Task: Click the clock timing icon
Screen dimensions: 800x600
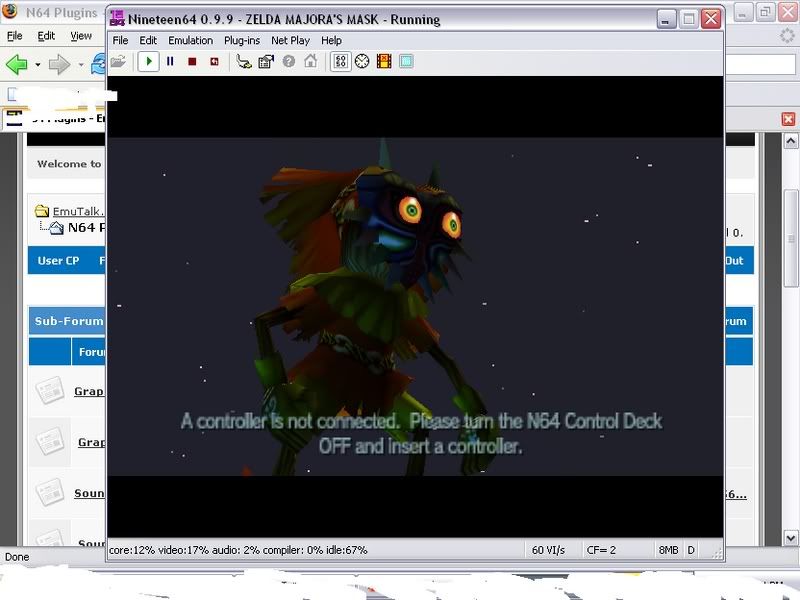Action: point(362,62)
